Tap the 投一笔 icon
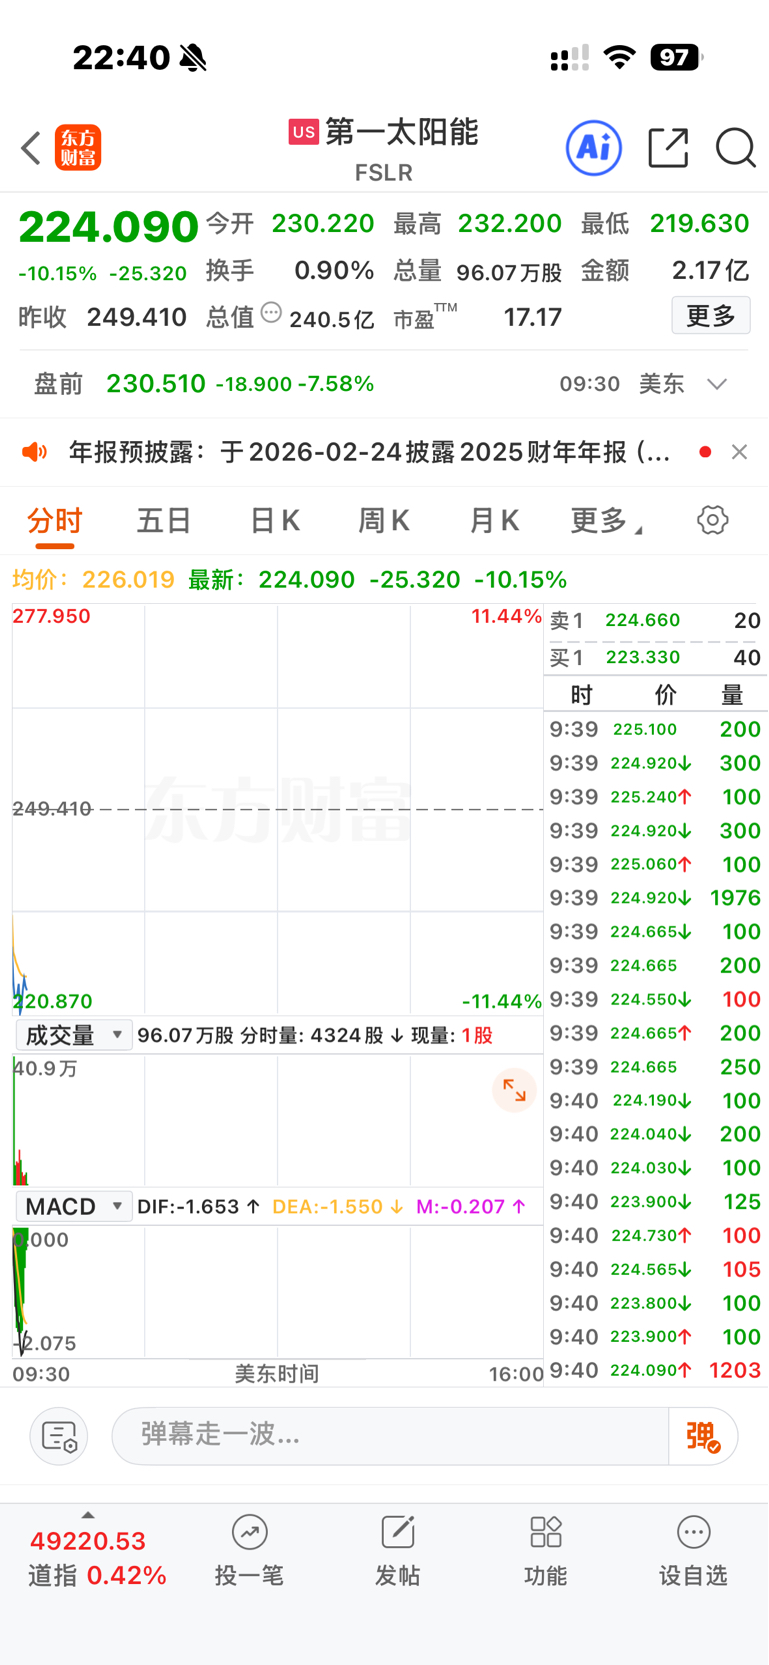Image resolution: width=769 pixels, height=1665 pixels. coord(249,1532)
